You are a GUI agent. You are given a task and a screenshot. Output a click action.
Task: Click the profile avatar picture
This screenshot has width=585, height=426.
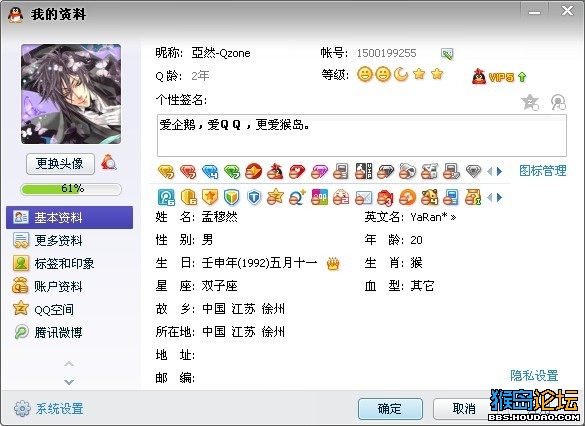click(x=71, y=94)
